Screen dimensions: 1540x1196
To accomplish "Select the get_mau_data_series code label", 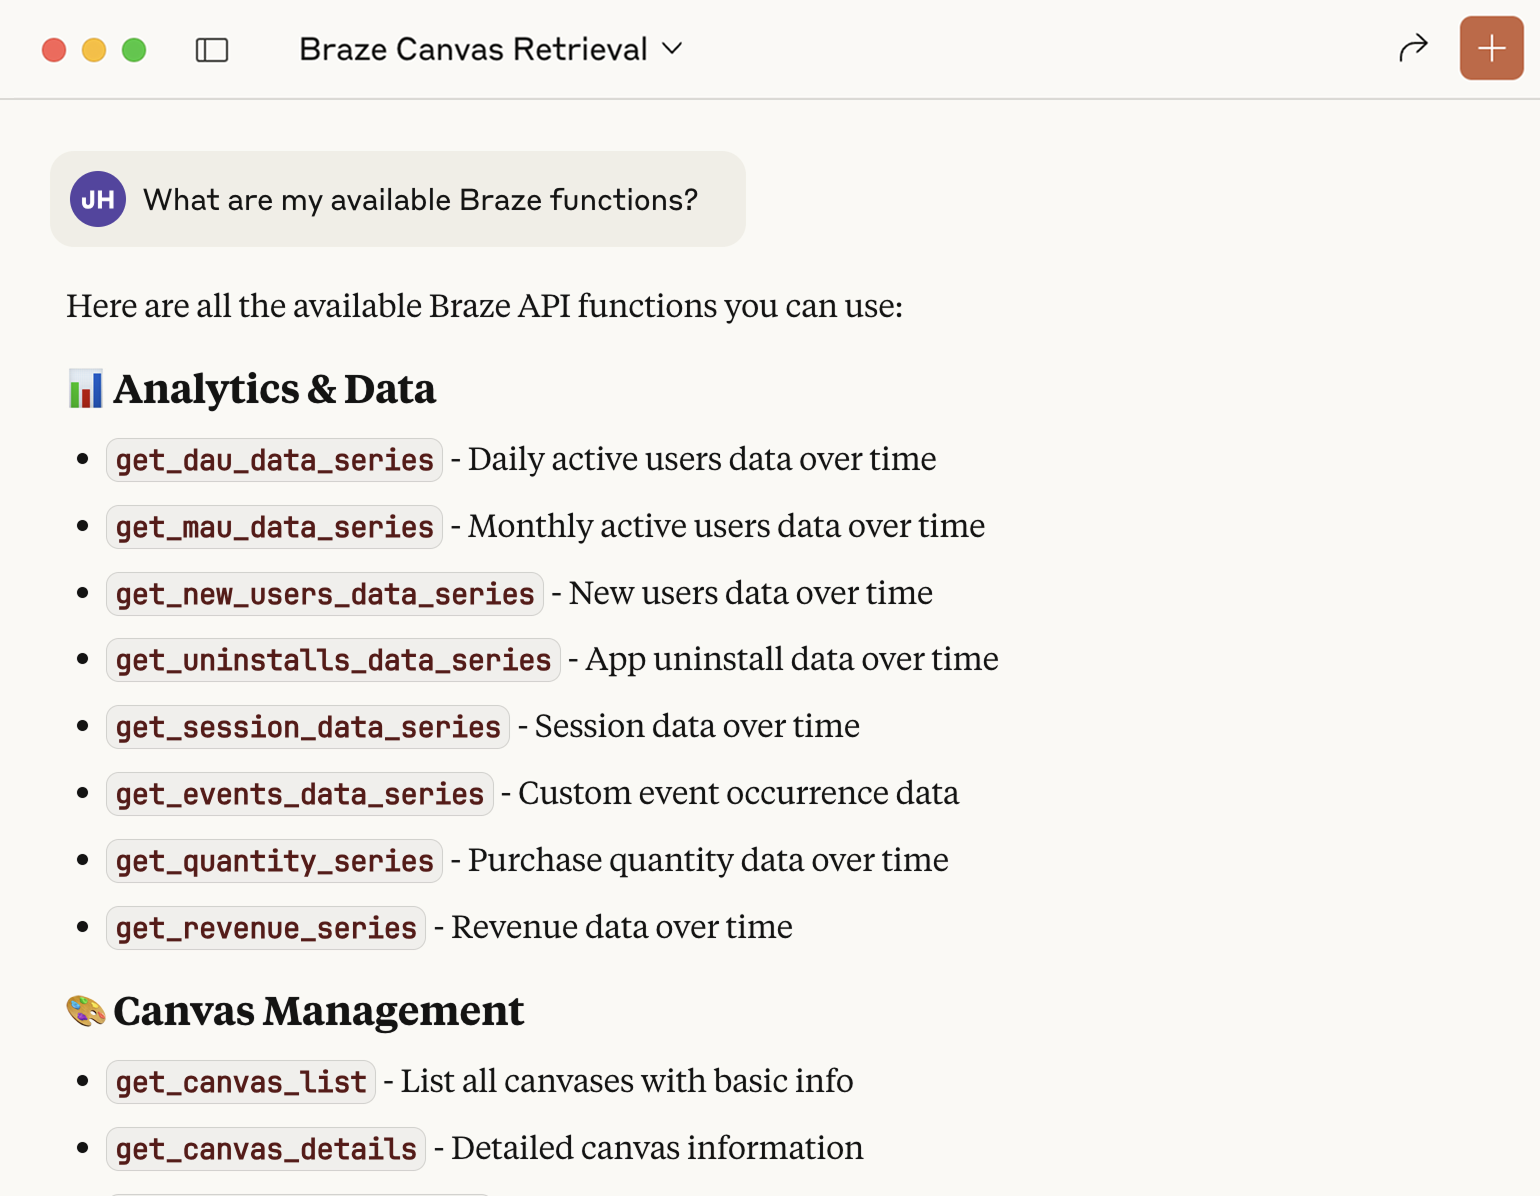I will coord(274,527).
